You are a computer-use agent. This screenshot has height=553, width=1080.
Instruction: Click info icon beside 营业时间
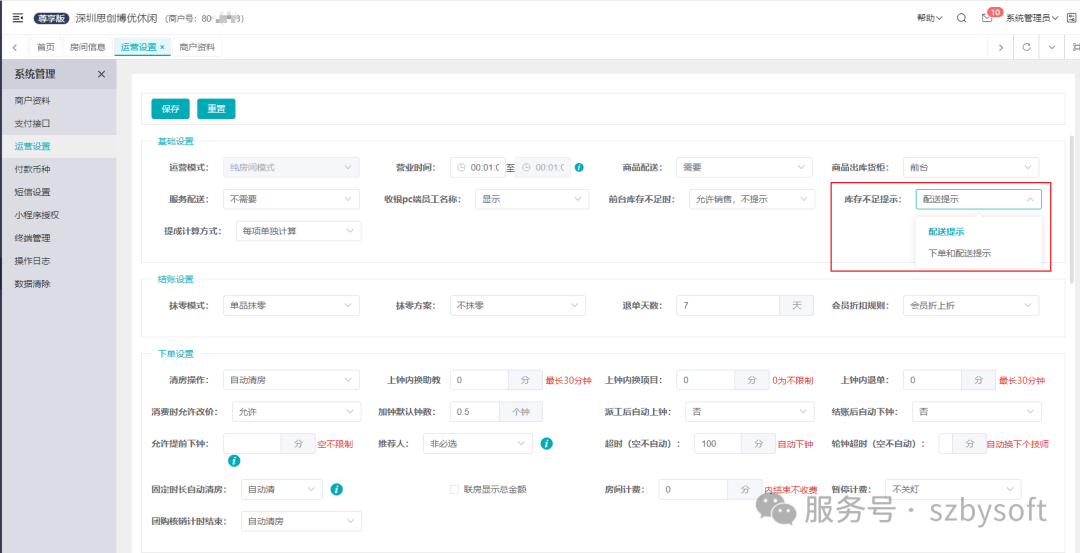click(x=579, y=167)
